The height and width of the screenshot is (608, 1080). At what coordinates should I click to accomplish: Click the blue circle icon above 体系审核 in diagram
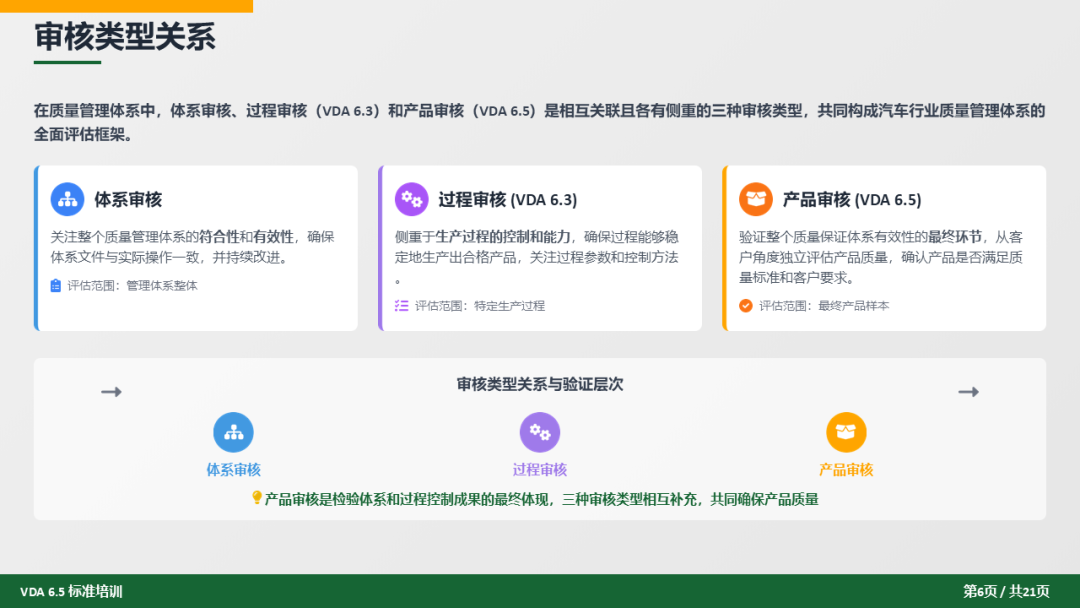click(x=233, y=432)
